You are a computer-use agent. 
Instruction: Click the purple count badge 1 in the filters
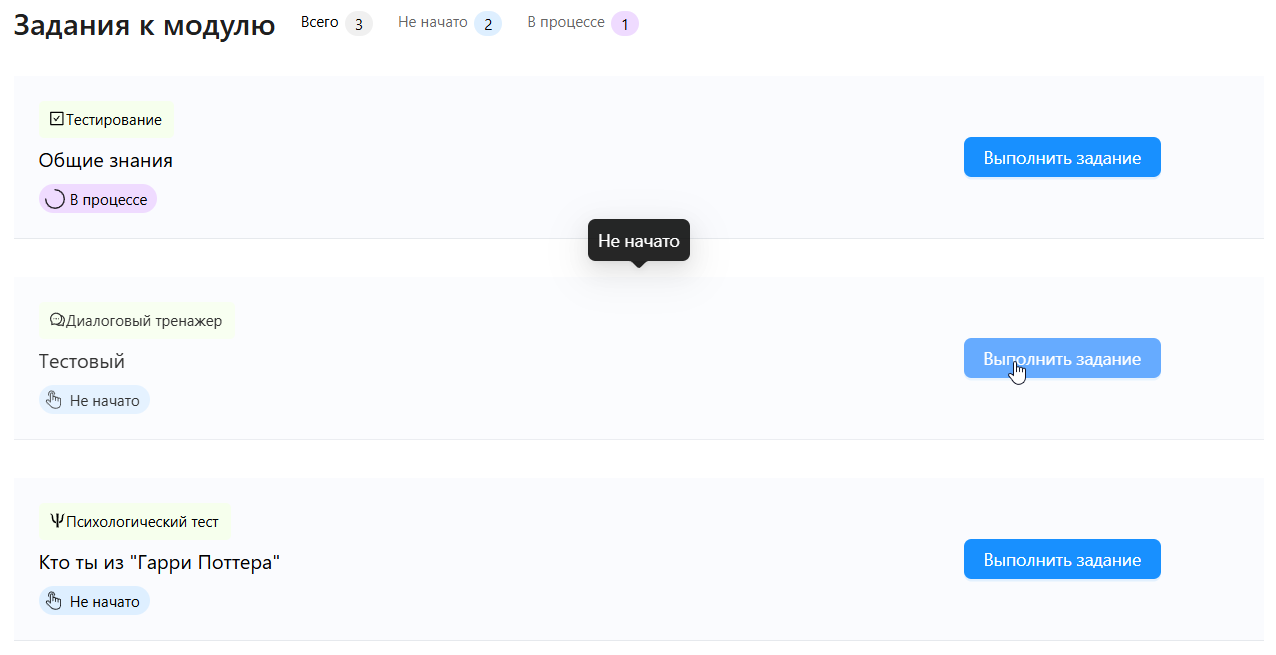pos(624,23)
